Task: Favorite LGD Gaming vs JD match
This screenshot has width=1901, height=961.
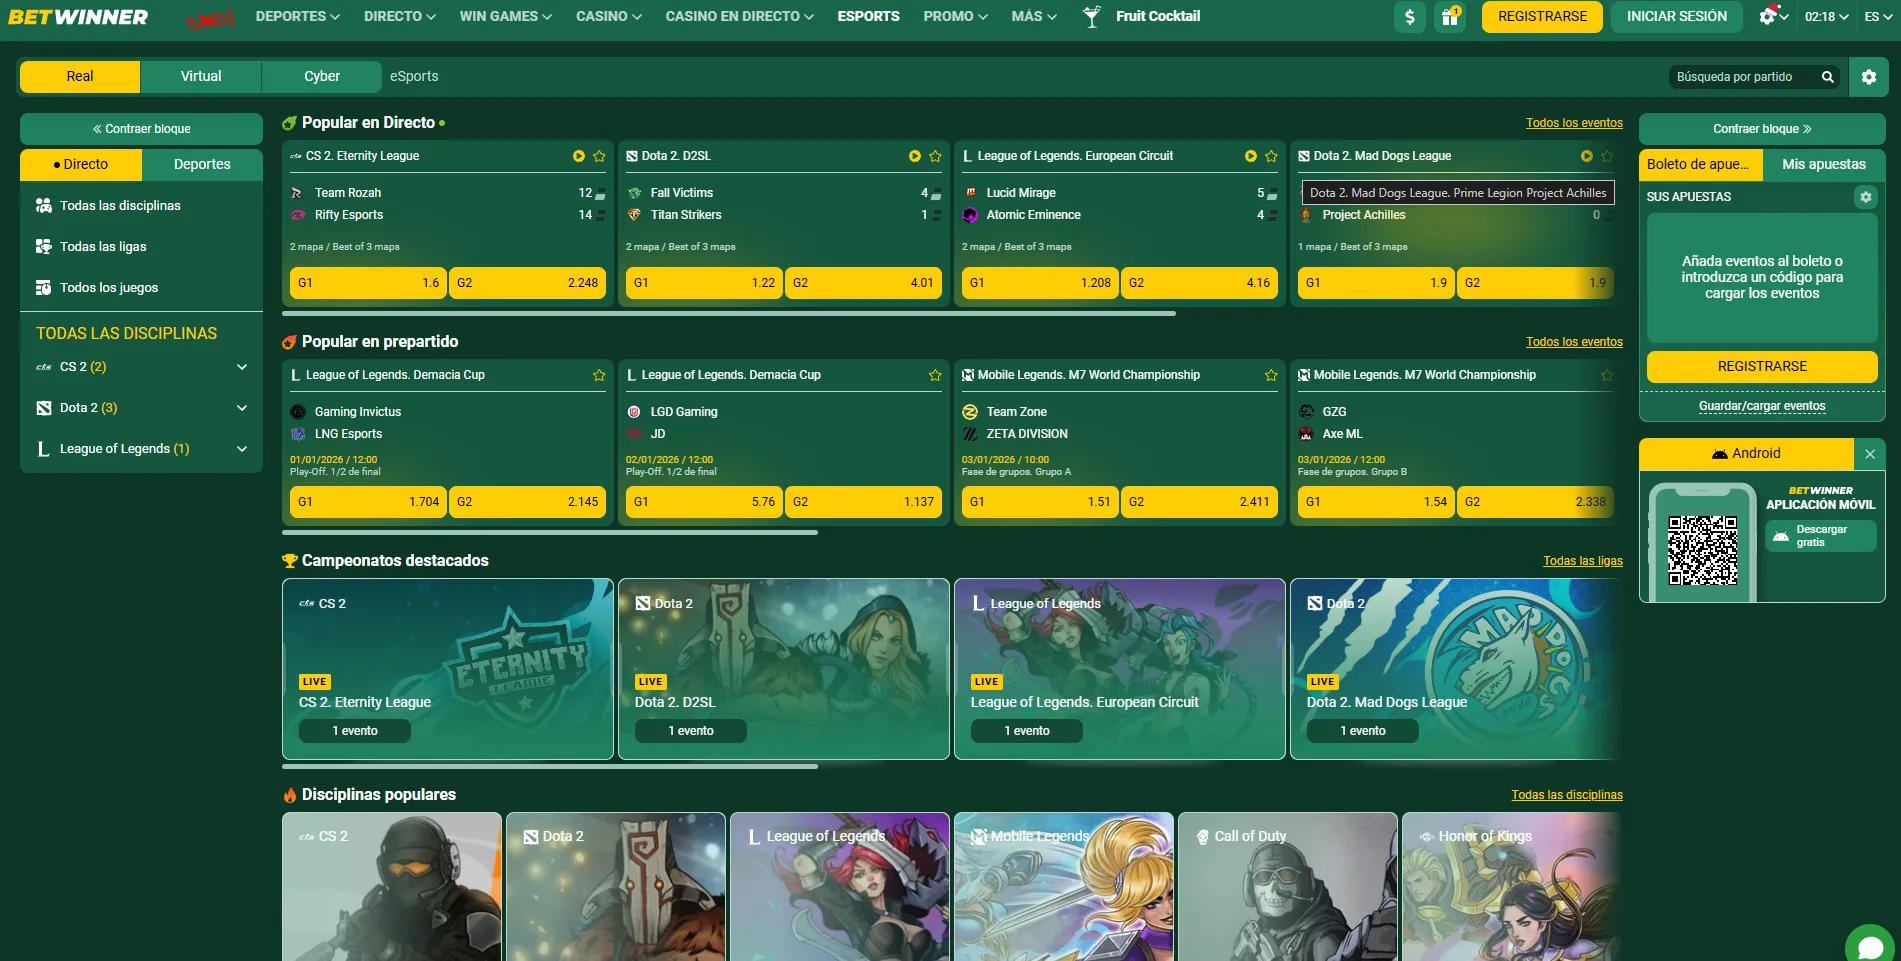Action: (x=935, y=375)
